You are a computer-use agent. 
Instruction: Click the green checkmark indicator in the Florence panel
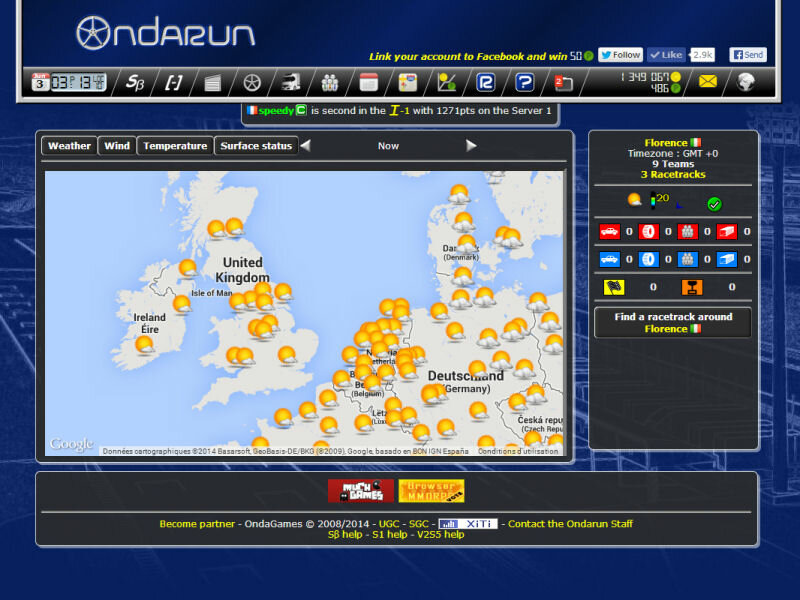point(714,203)
